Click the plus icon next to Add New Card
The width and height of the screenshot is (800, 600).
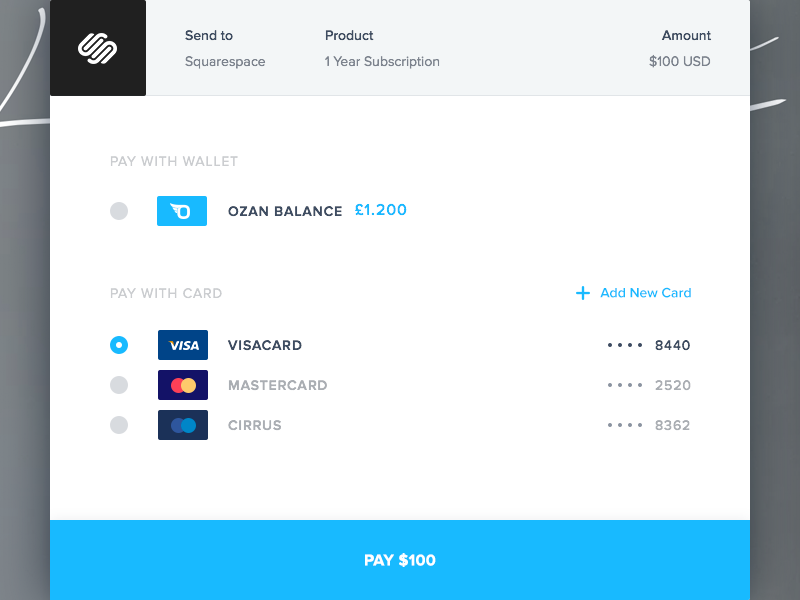pyautogui.click(x=582, y=293)
